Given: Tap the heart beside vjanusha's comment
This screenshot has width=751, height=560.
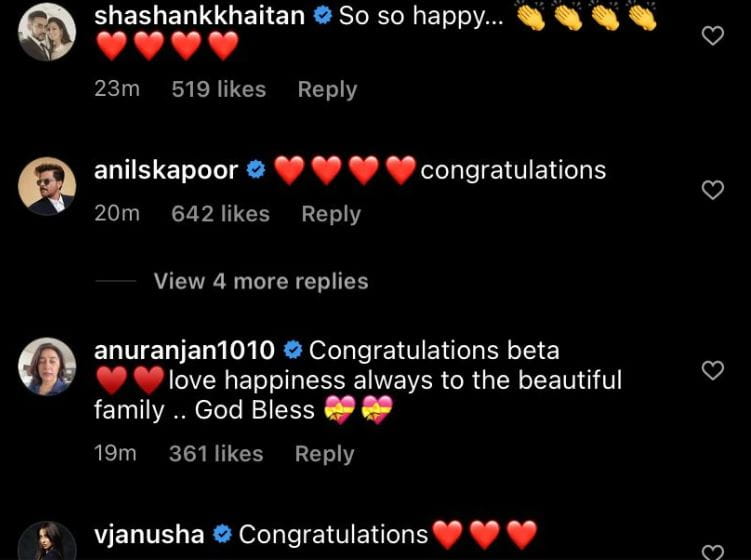Looking at the screenshot, I should [713, 552].
